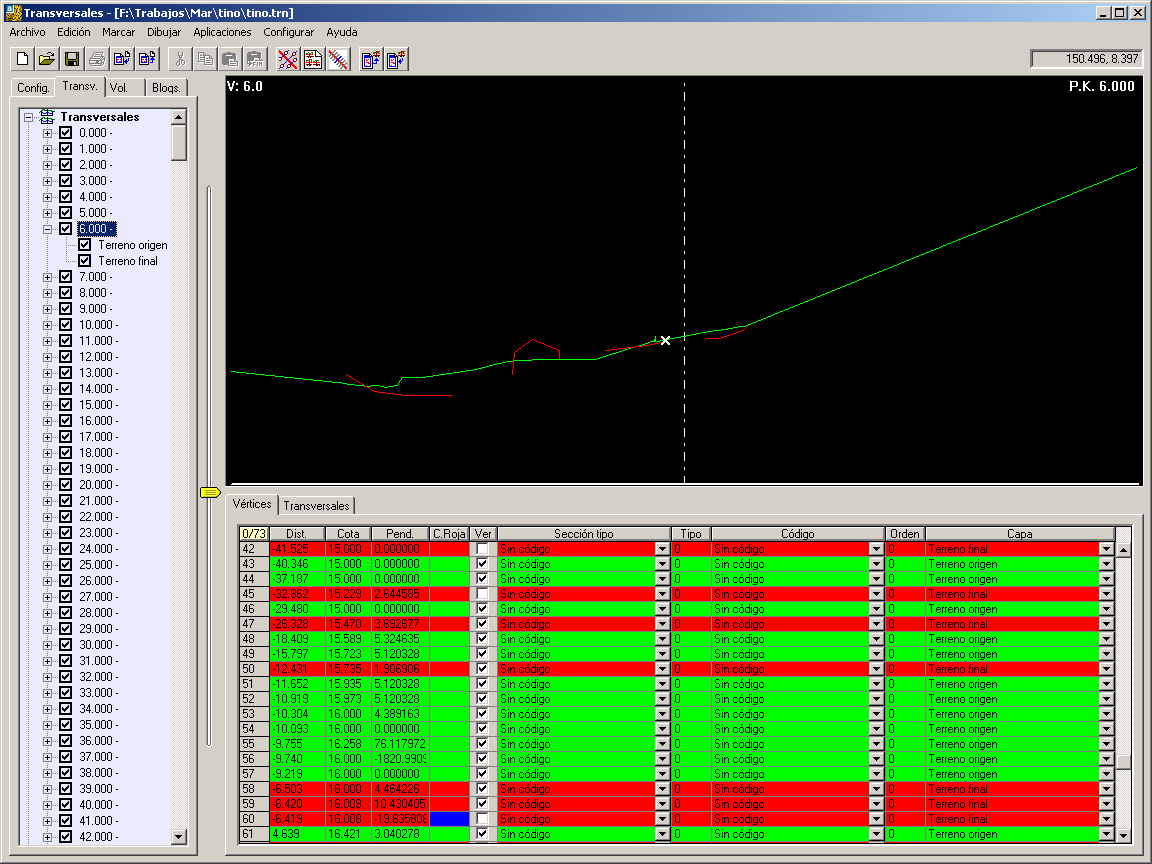1152x864 pixels.
Task: Toggle the 10.000 transversal checkbox
Action: [65, 325]
